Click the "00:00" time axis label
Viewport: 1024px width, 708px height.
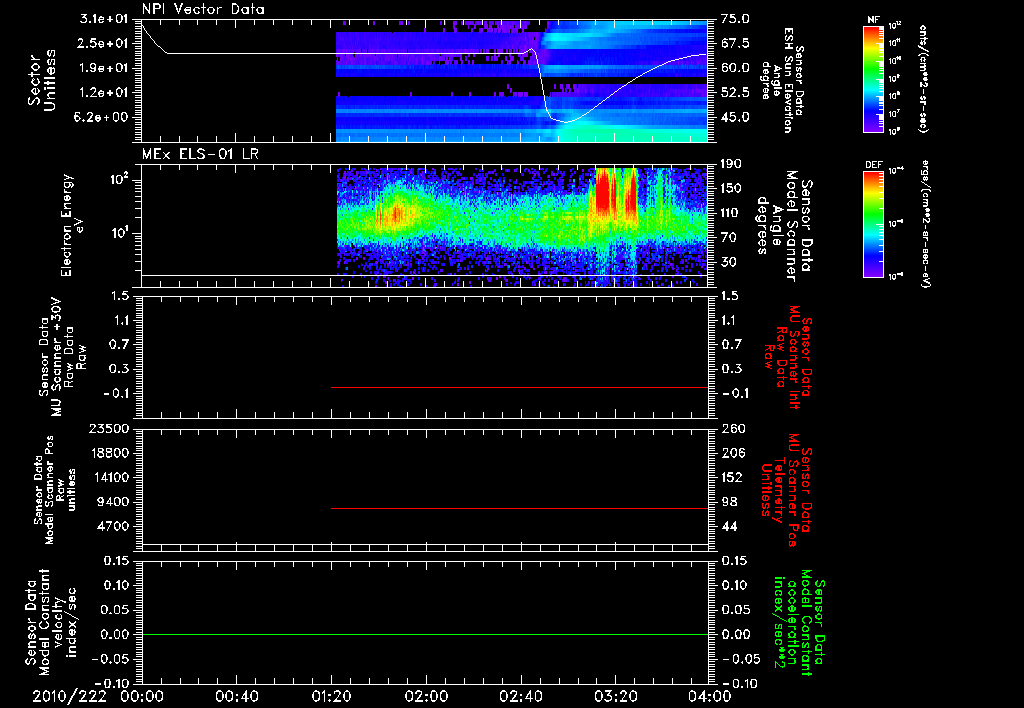click(x=142, y=696)
